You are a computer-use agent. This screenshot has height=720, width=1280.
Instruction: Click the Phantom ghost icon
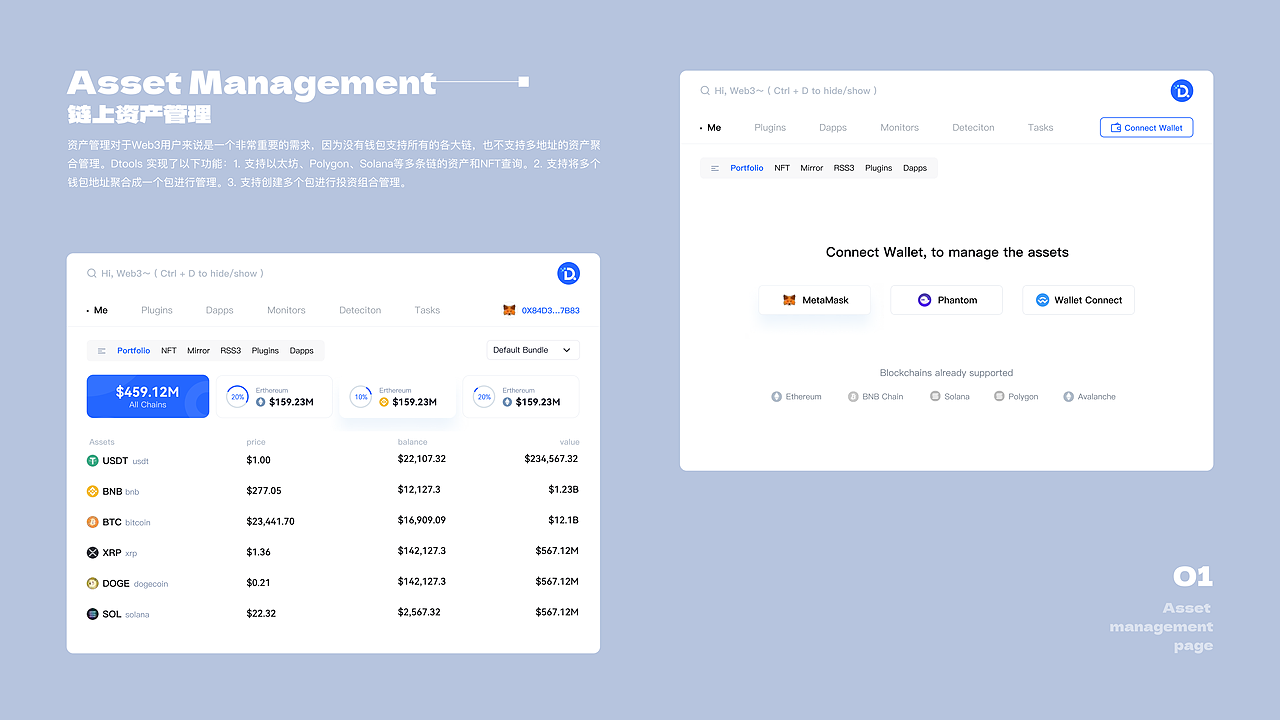pyautogui.click(x=925, y=300)
